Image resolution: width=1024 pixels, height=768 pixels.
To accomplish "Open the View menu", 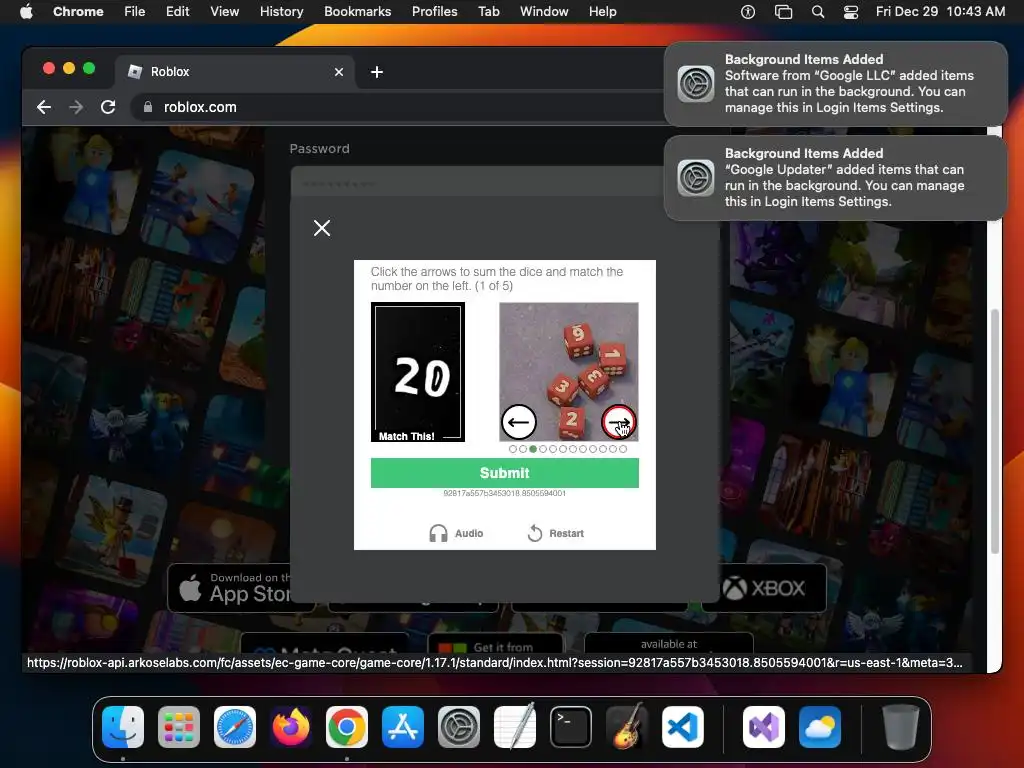I will [x=225, y=11].
